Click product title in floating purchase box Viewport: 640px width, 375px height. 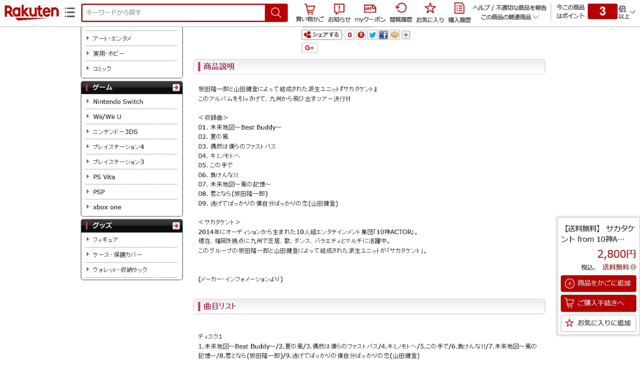pyautogui.click(x=598, y=234)
